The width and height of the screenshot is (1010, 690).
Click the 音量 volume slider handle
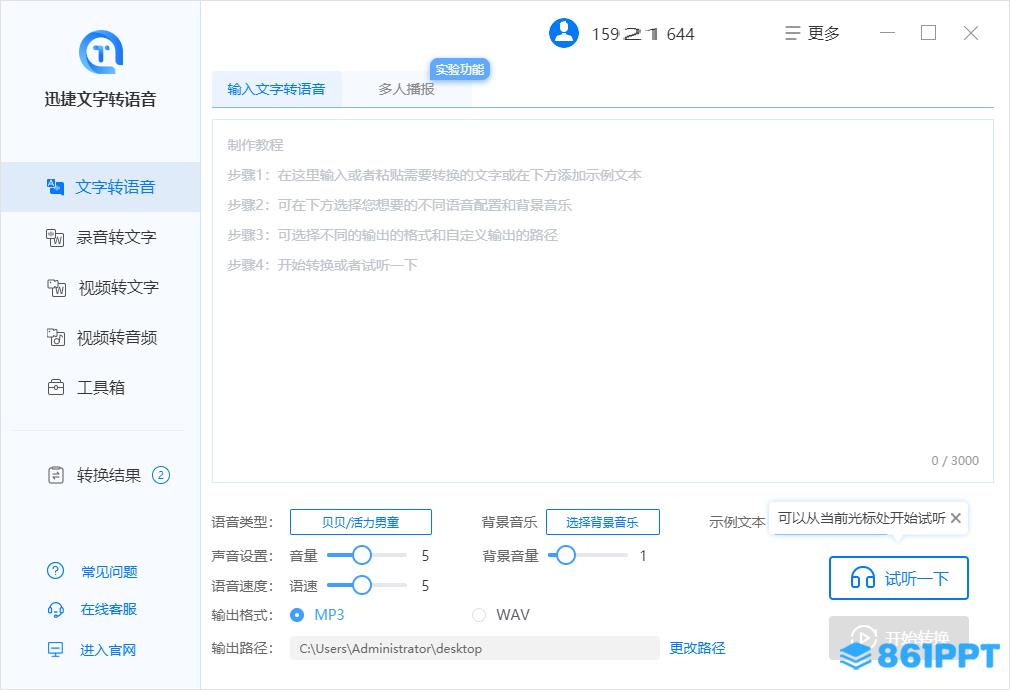click(362, 555)
